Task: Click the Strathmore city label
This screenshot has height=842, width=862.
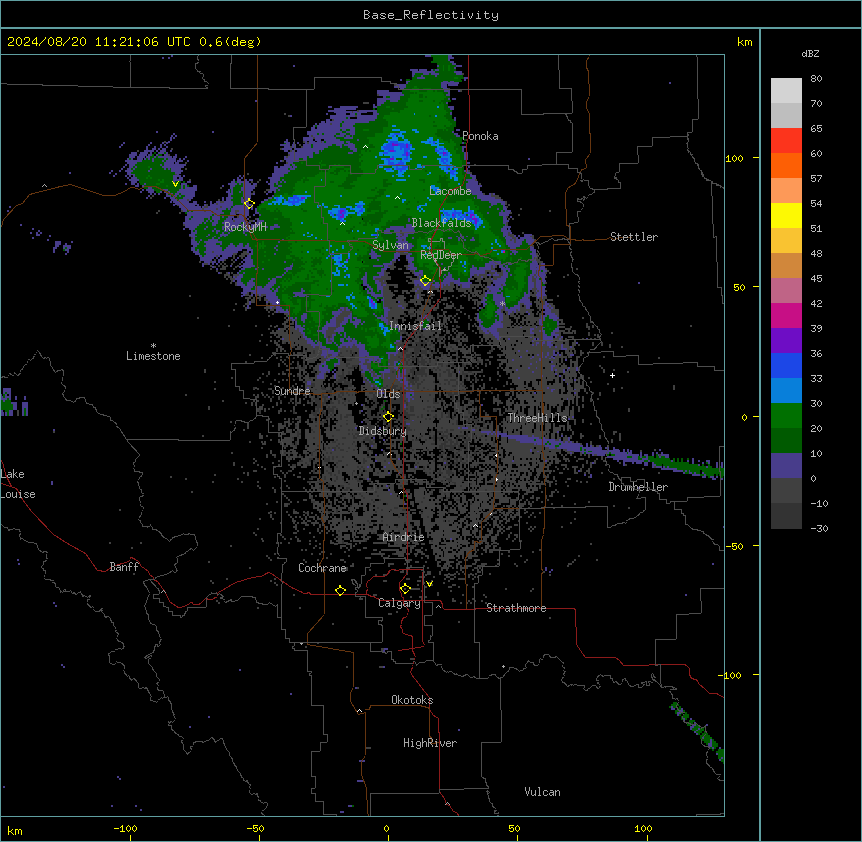Action: tap(516, 608)
